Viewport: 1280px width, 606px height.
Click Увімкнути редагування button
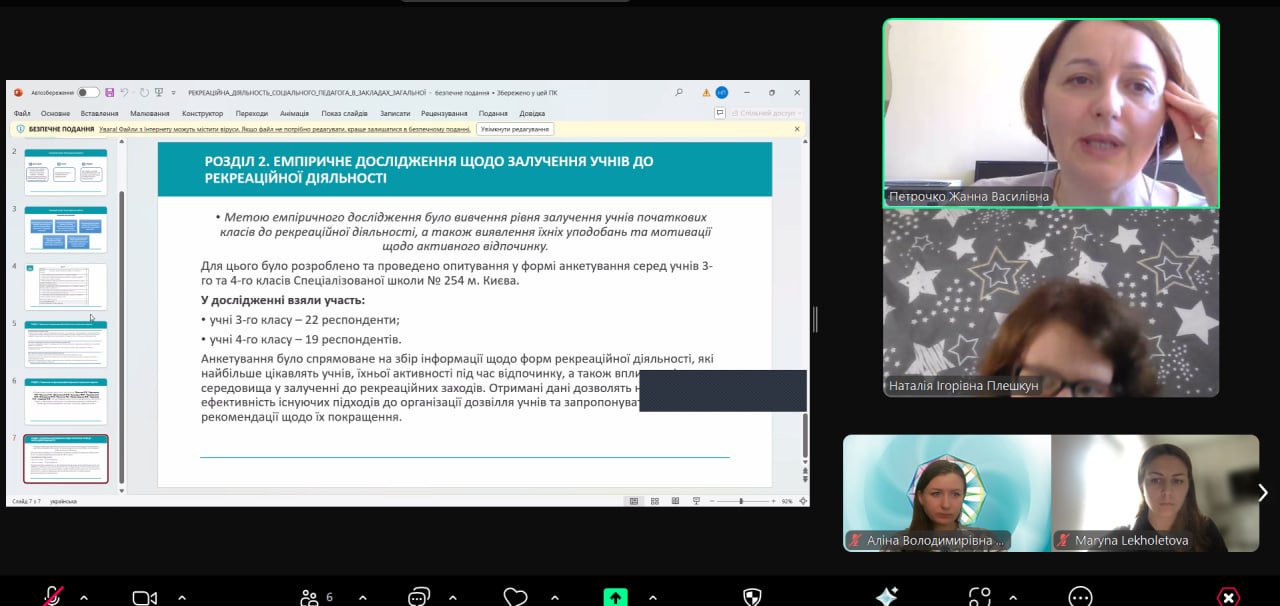coord(515,129)
